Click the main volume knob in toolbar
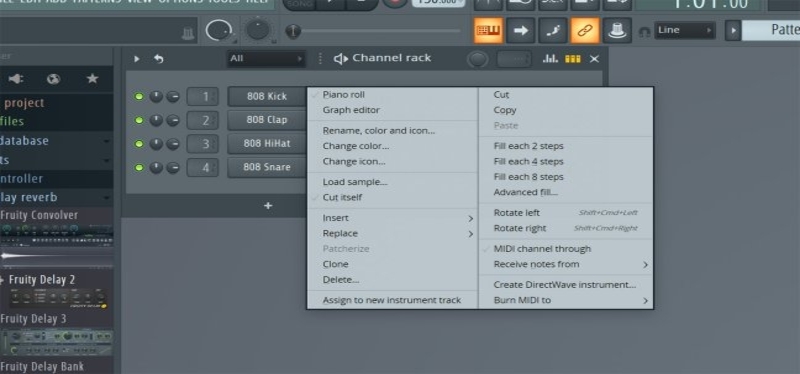Screen dimensions: 800x374 click(x=218, y=31)
